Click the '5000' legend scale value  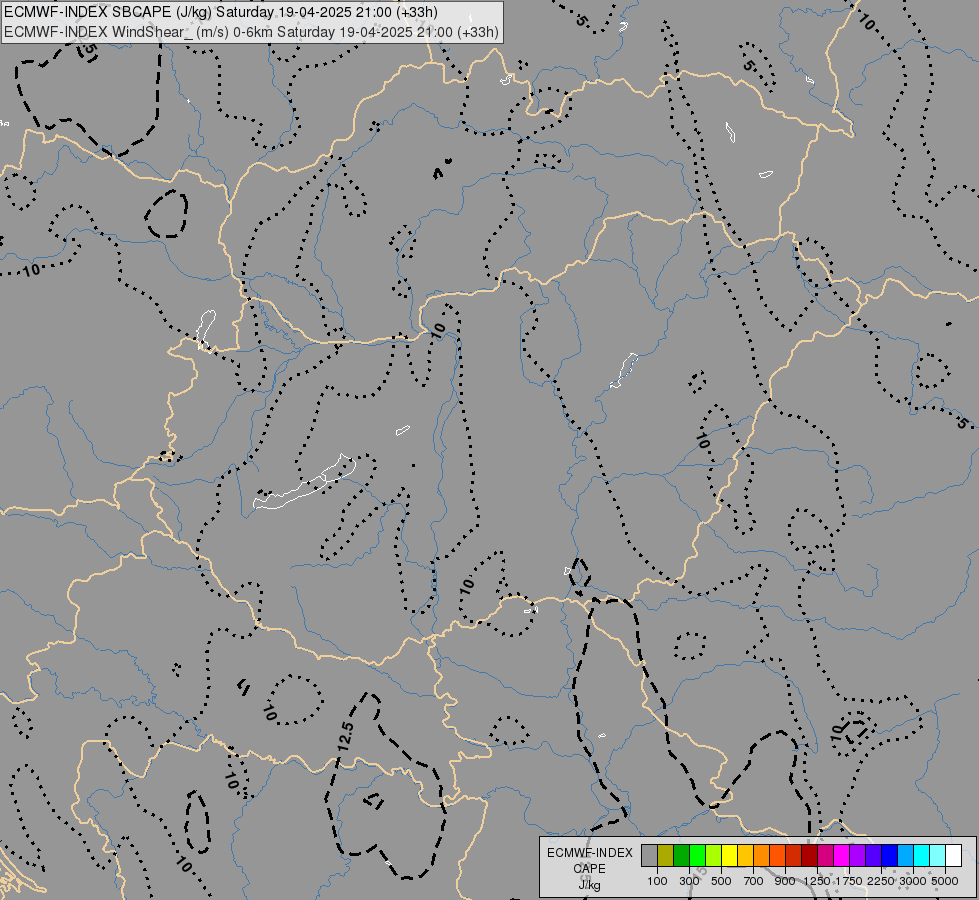(x=945, y=881)
